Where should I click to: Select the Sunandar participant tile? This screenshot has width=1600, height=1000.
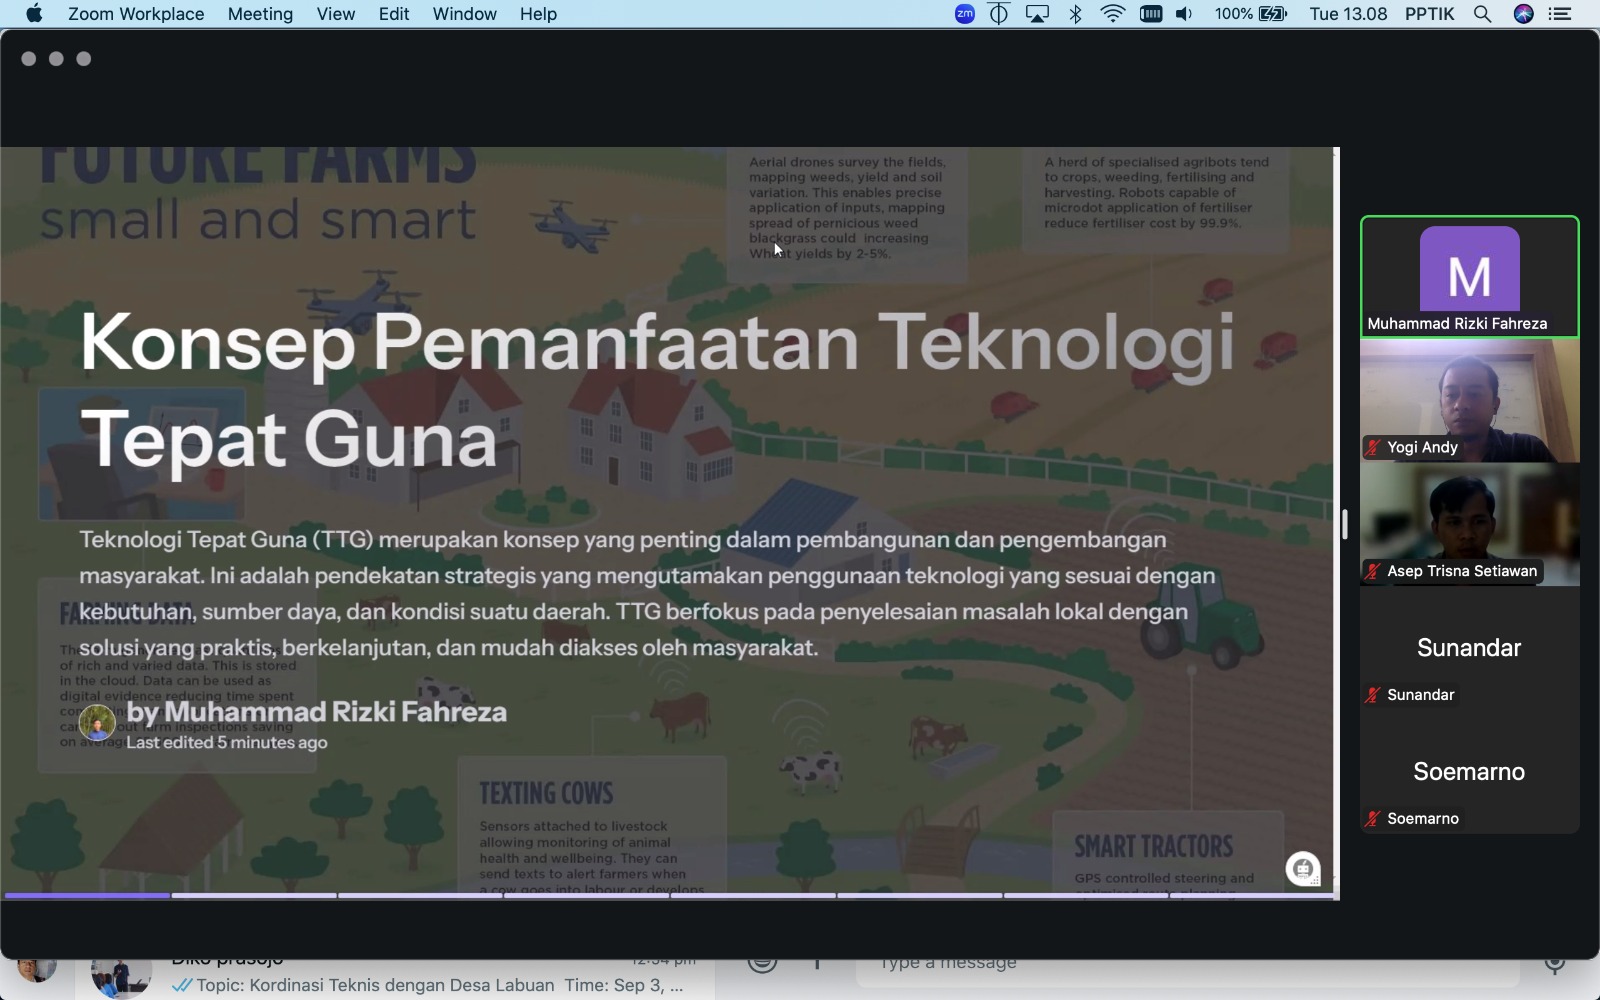tap(1469, 649)
